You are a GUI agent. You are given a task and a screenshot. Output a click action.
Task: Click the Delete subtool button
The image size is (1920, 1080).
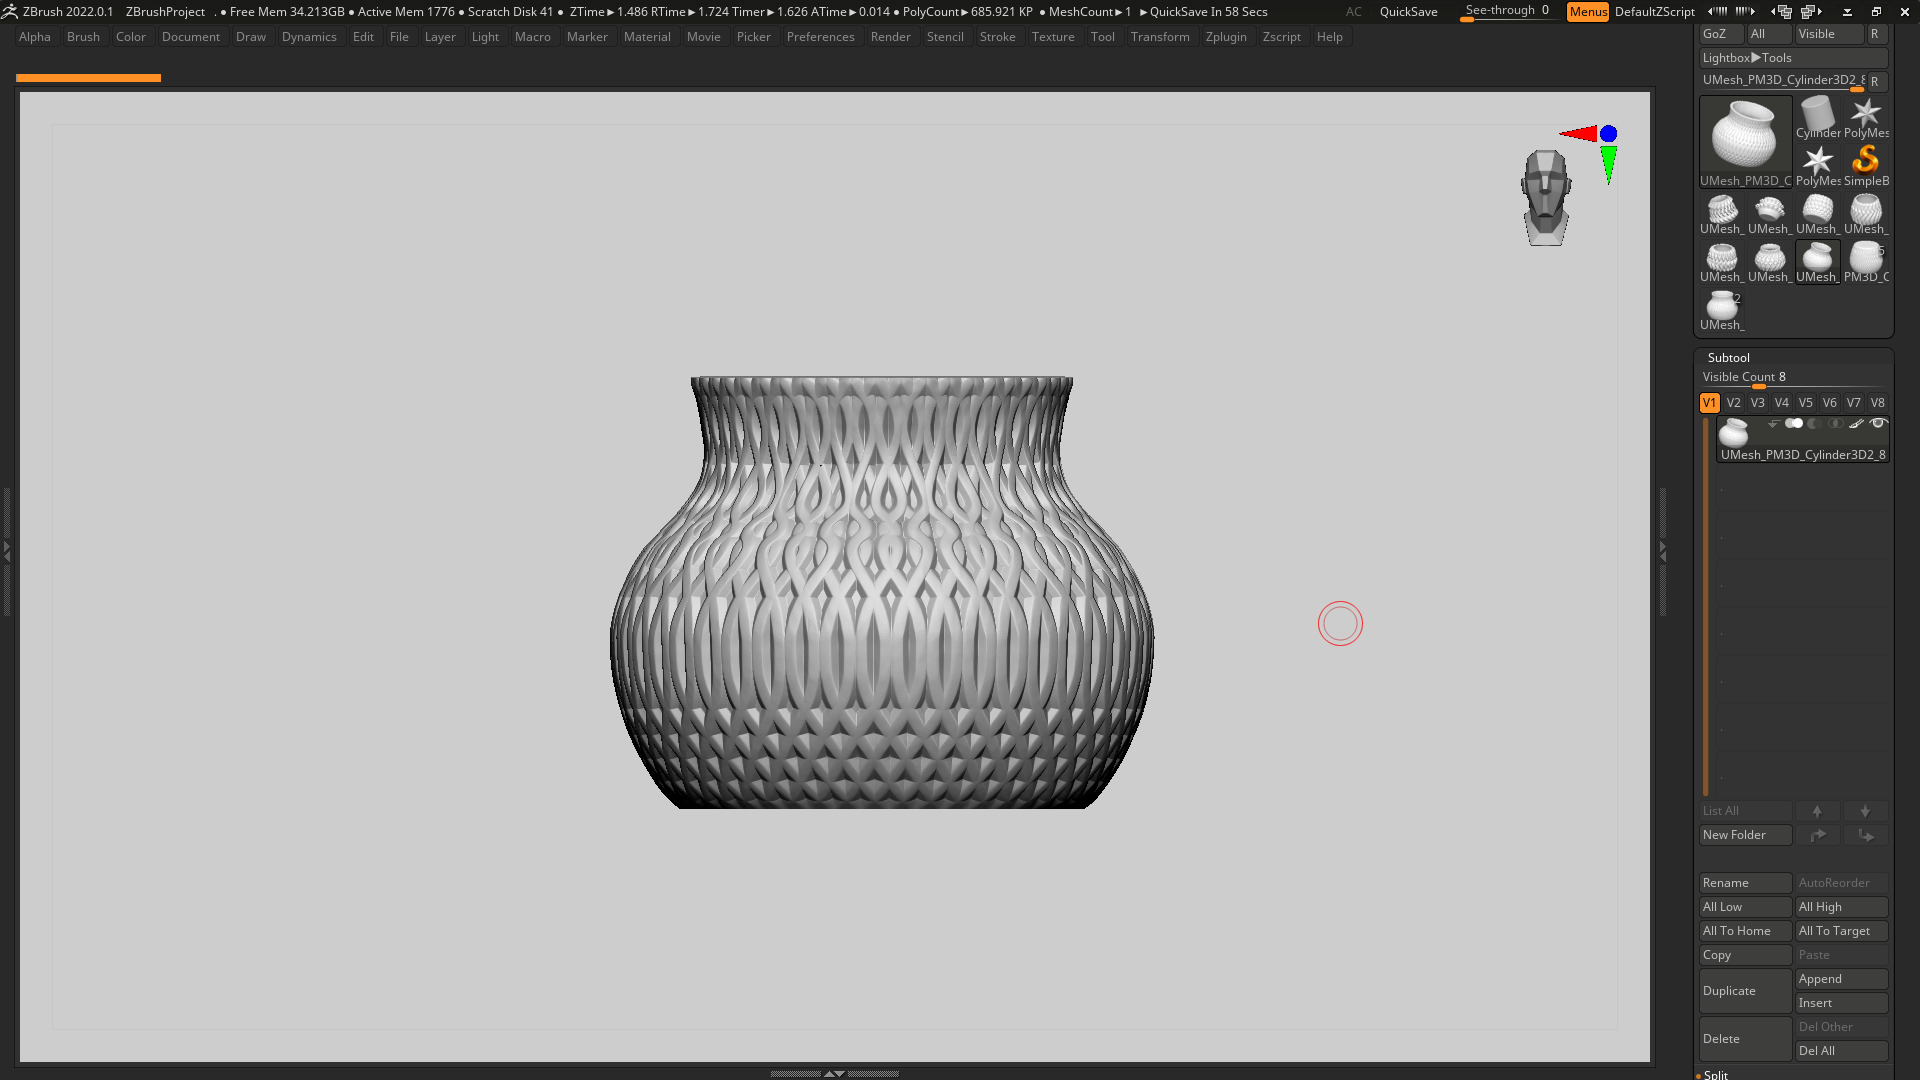click(1745, 1039)
